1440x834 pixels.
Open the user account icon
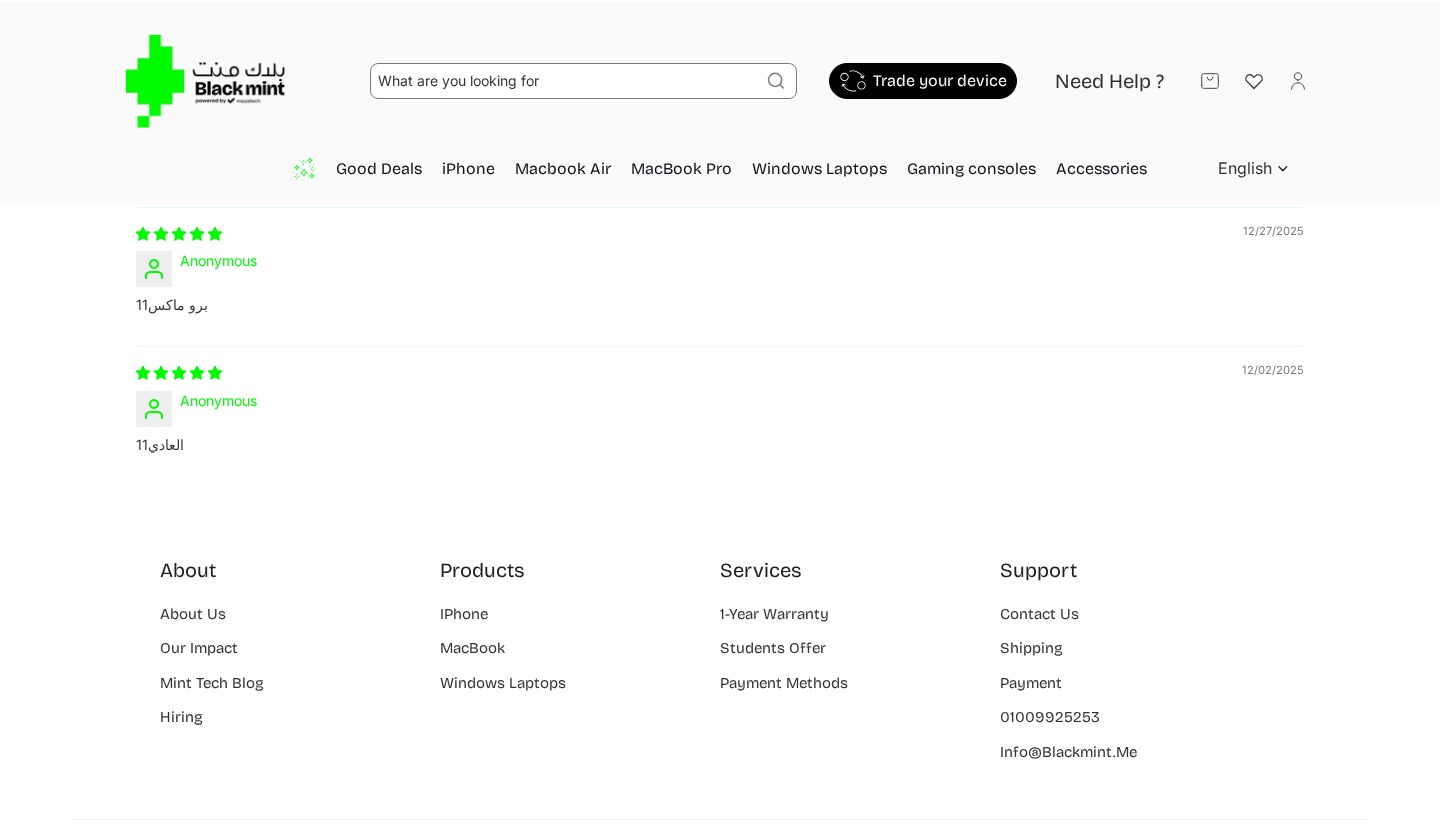(1298, 81)
